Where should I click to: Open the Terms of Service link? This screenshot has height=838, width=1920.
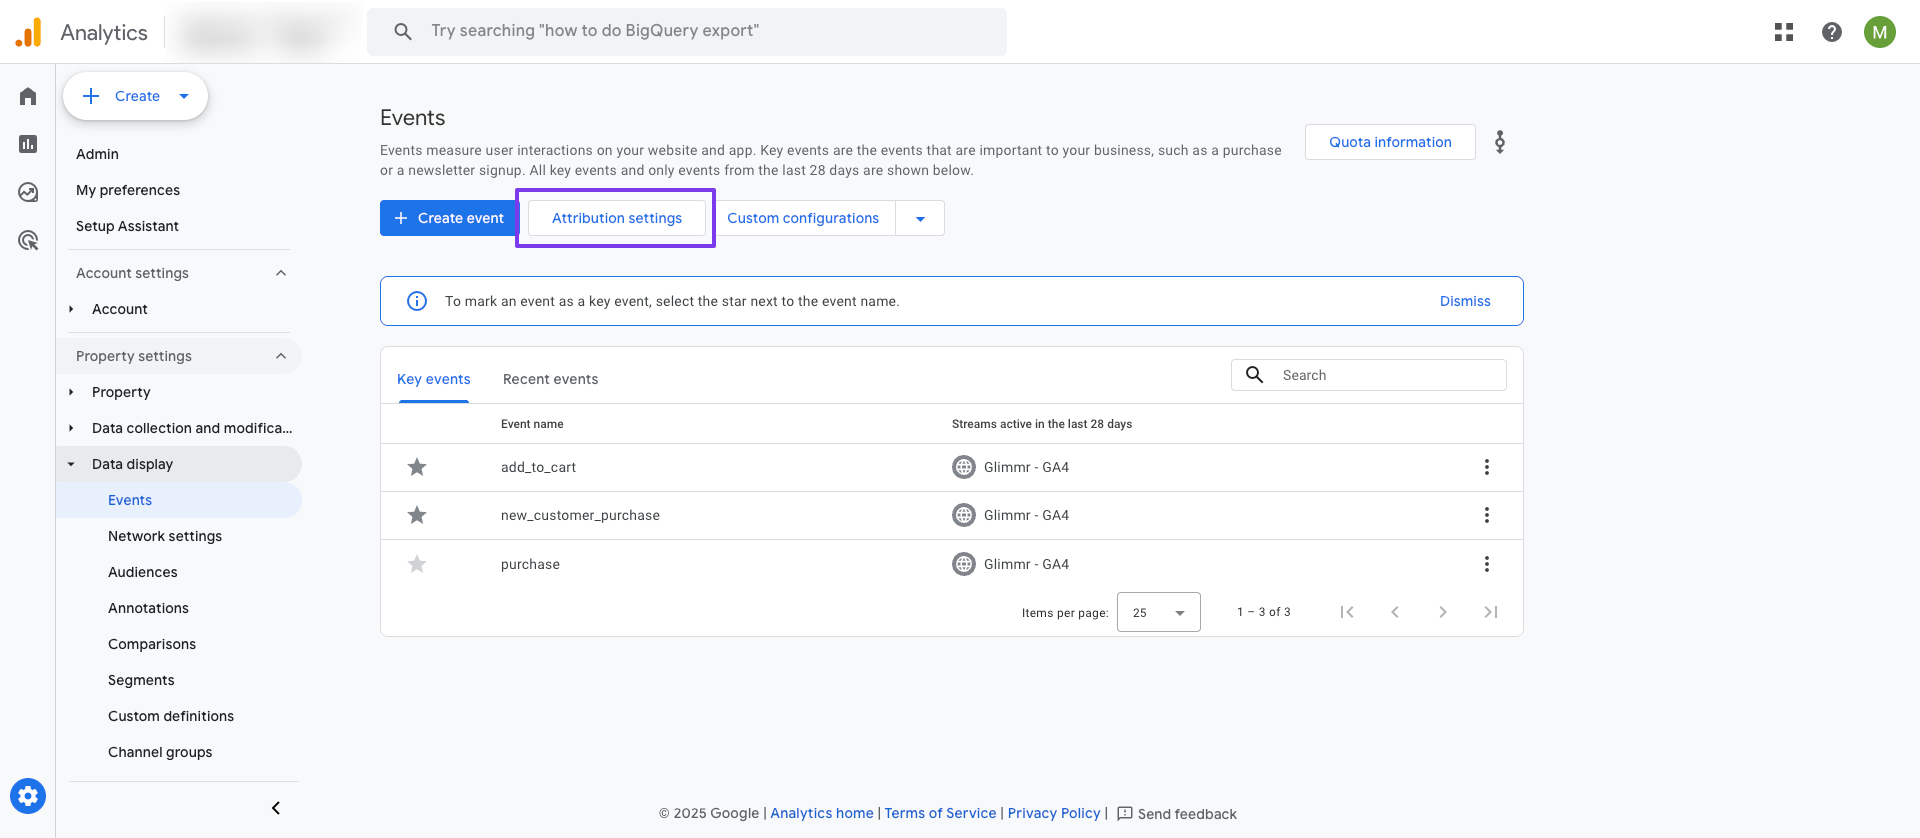pyautogui.click(x=940, y=813)
